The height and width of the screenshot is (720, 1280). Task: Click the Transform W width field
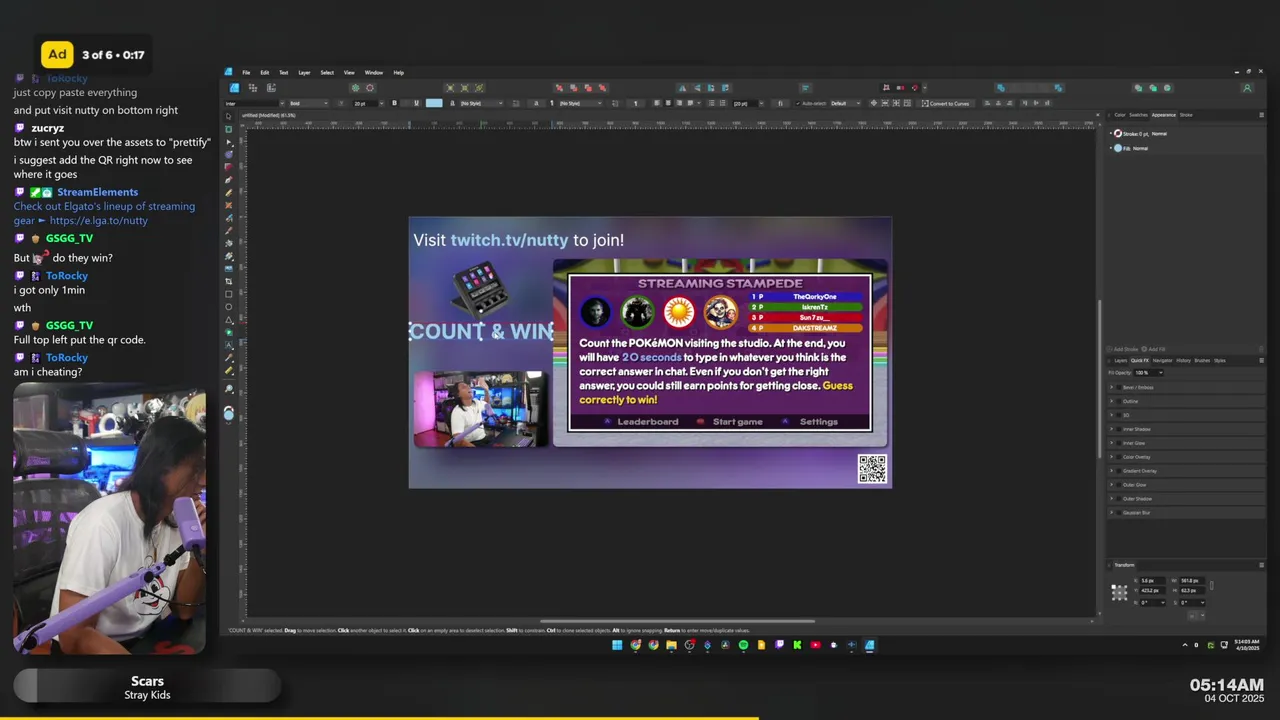click(x=1192, y=581)
